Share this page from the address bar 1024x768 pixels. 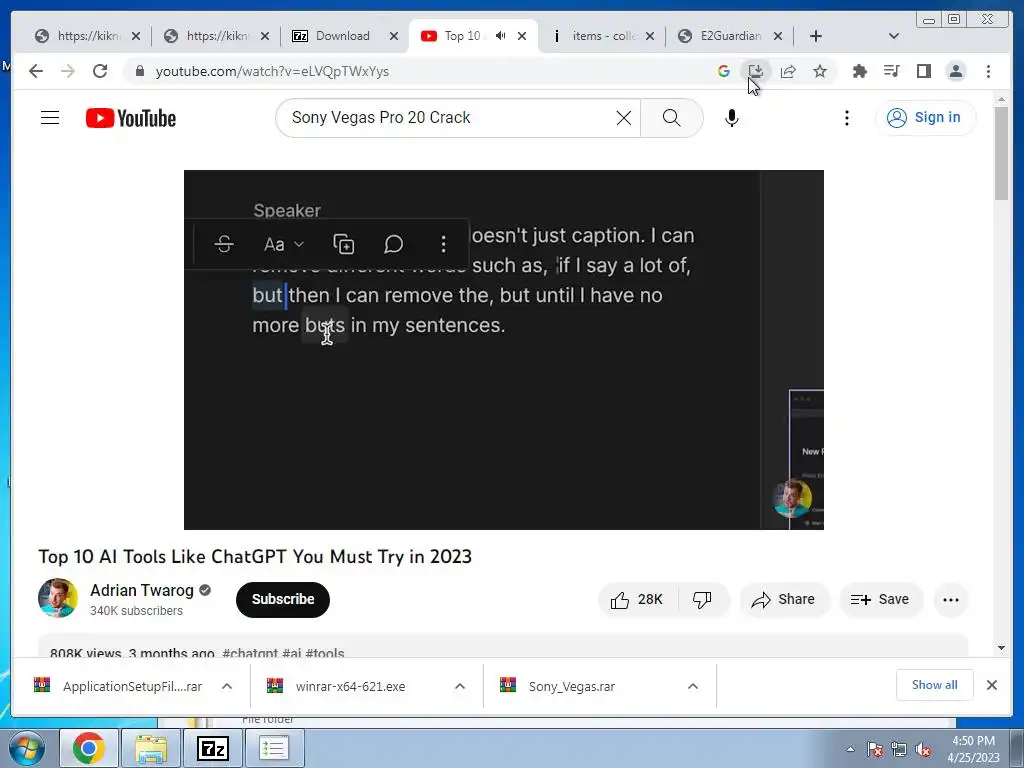point(788,71)
